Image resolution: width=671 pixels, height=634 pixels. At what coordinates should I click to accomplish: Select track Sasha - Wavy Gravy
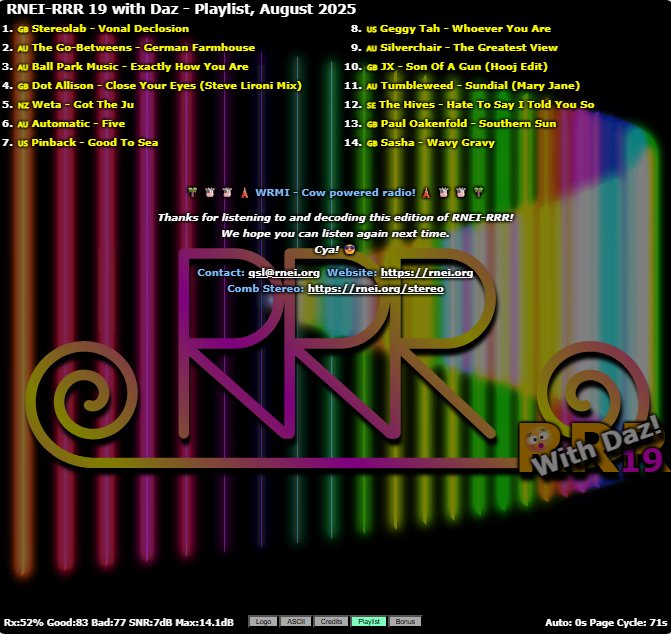(437, 142)
